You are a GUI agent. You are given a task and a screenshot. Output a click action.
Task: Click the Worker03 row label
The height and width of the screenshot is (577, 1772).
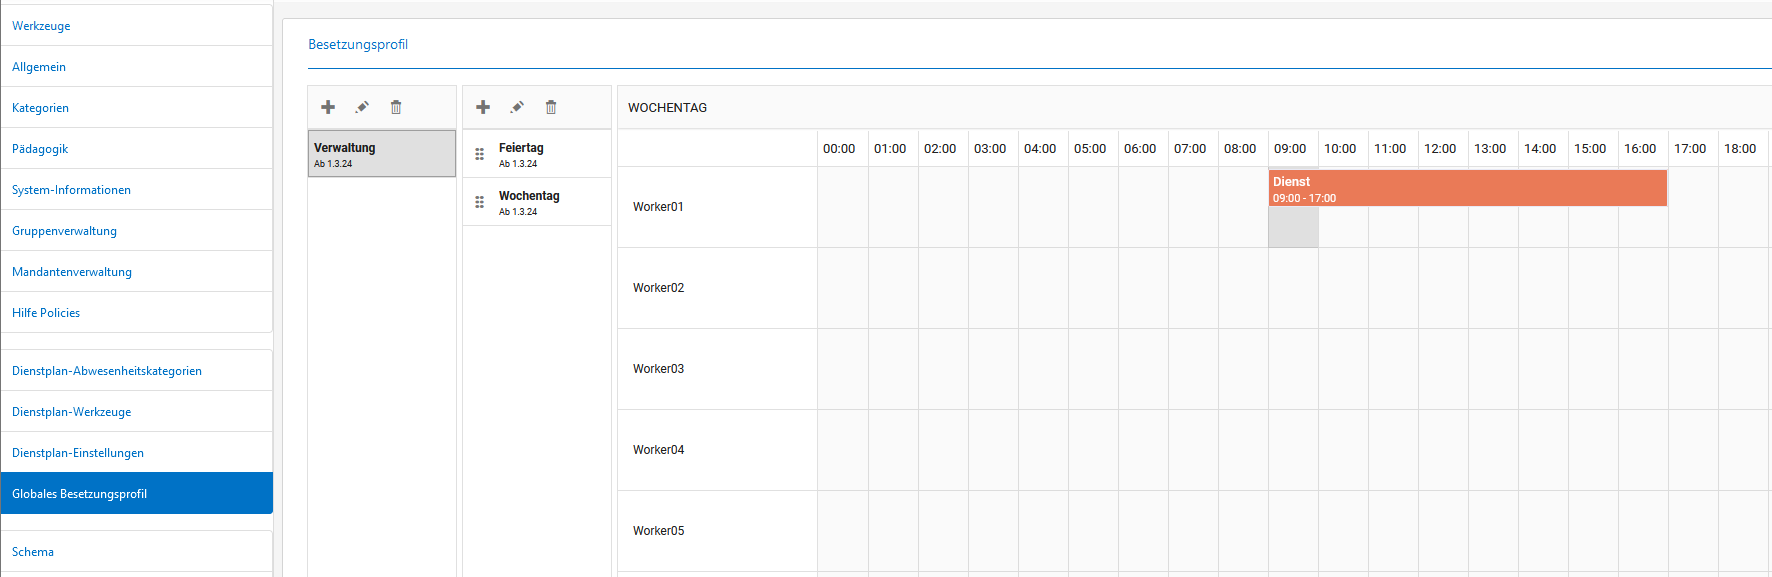(658, 369)
